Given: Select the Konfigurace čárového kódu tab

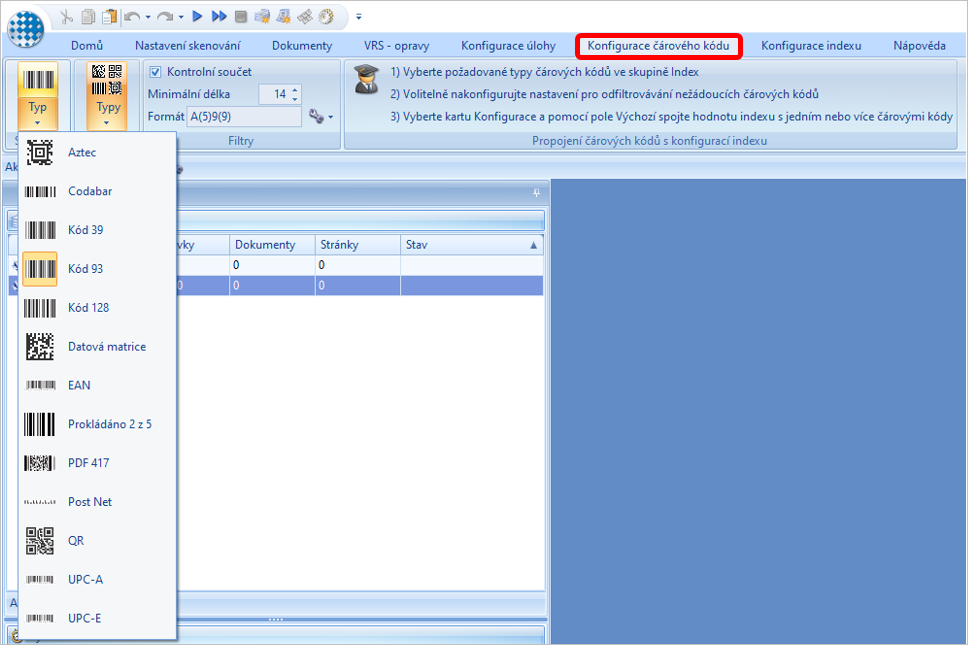Looking at the screenshot, I should tap(658, 46).
